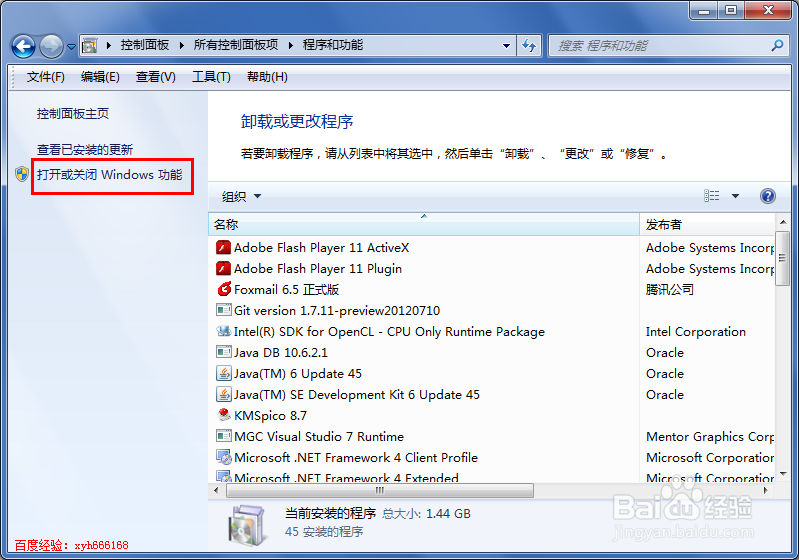The image size is (799, 560).
Task: Open the address bar history dropdown
Action: (506, 46)
